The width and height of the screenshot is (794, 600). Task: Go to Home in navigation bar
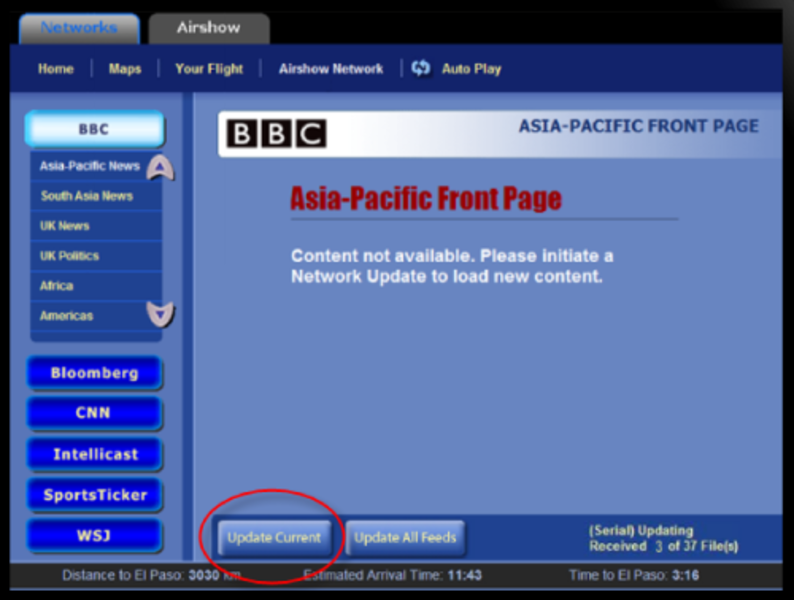click(56, 69)
